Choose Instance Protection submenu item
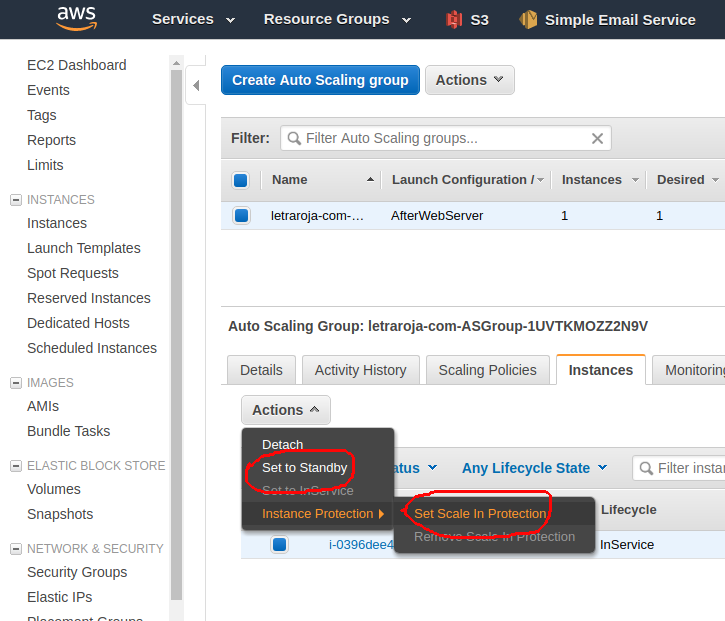725x621 pixels. tap(318, 514)
